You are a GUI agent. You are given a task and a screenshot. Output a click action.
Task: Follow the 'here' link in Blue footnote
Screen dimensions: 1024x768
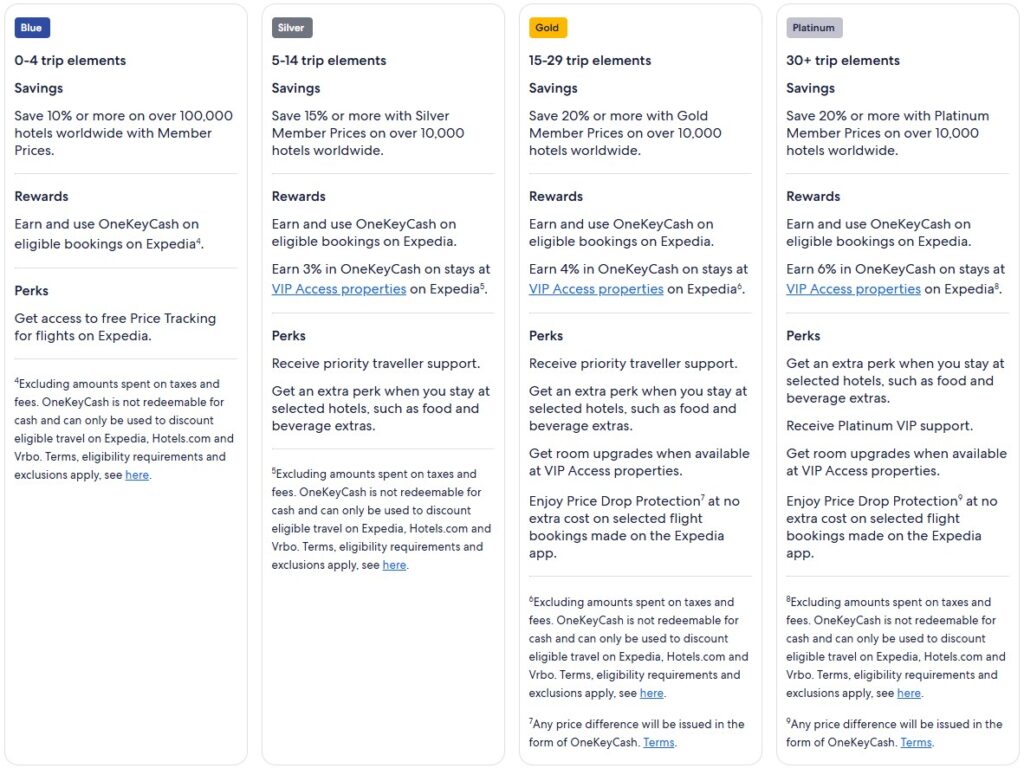point(137,476)
